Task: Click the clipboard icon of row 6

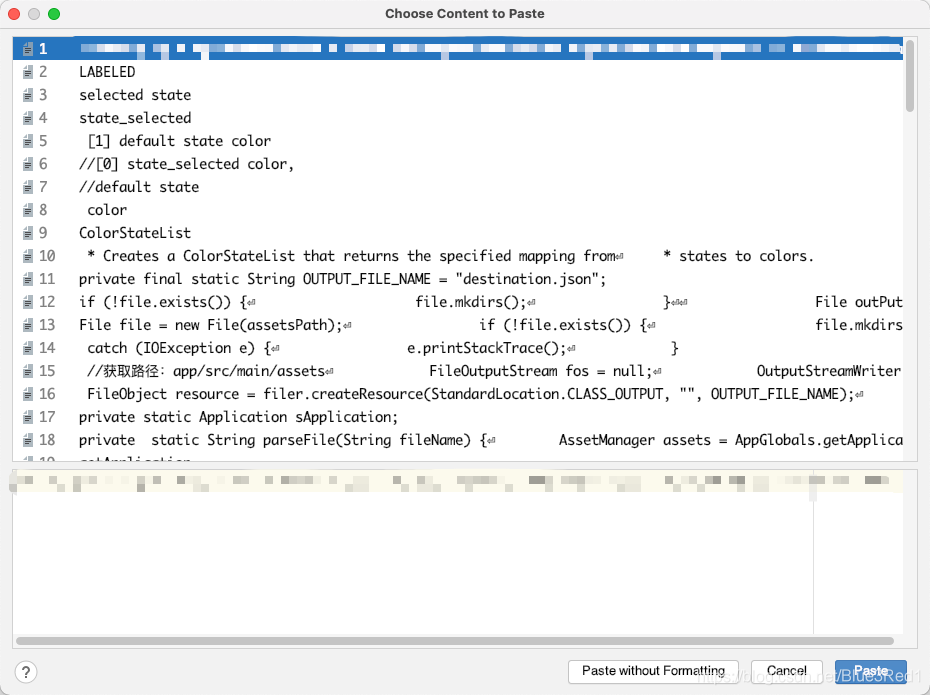Action: [28, 164]
